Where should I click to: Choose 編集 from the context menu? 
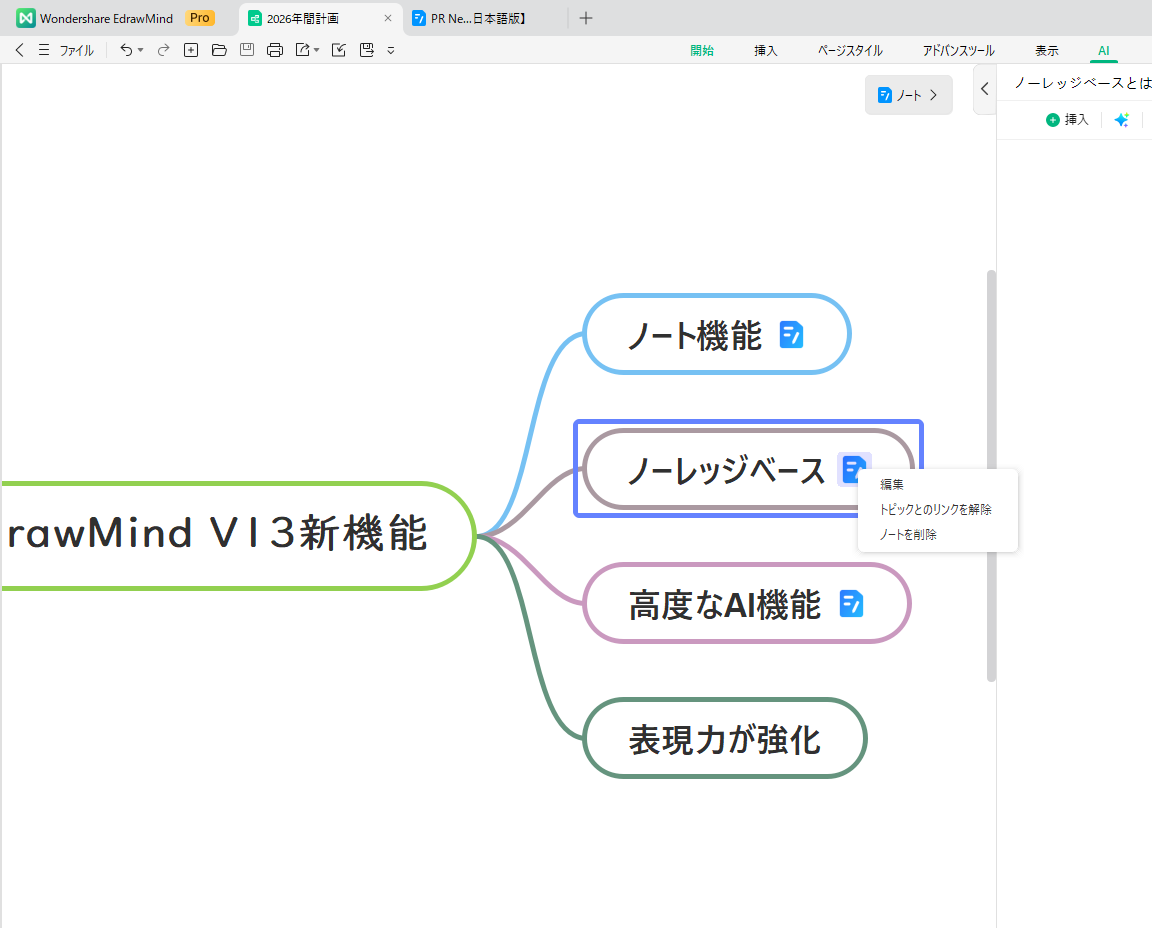click(891, 484)
